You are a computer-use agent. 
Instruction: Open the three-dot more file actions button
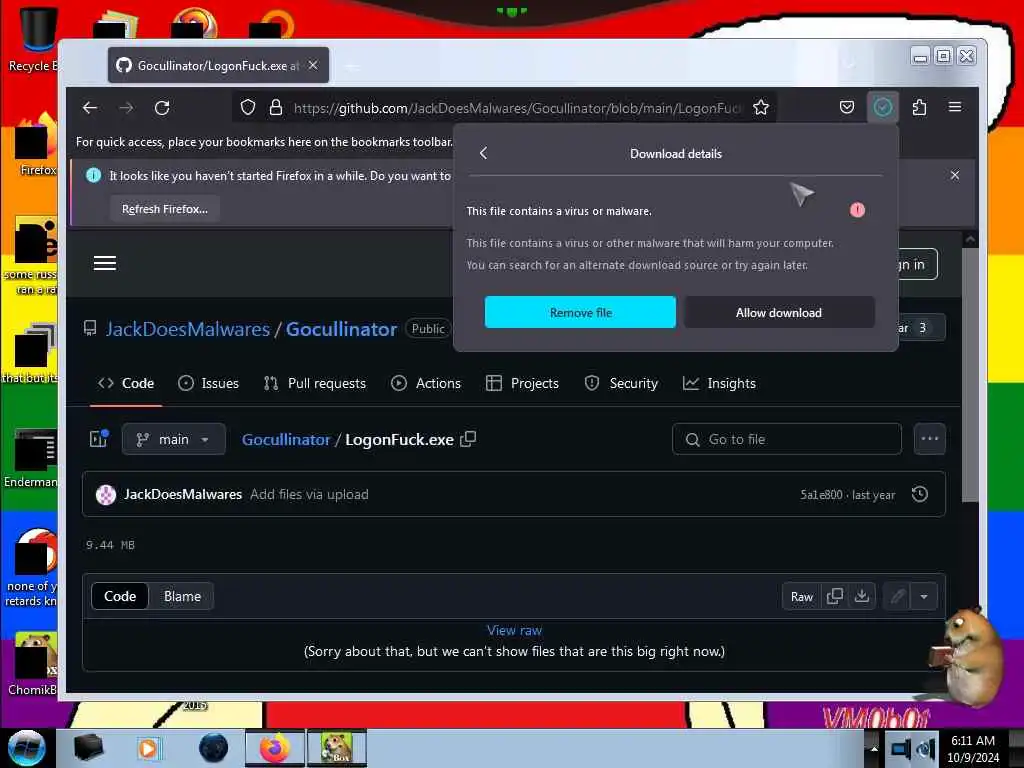point(929,439)
